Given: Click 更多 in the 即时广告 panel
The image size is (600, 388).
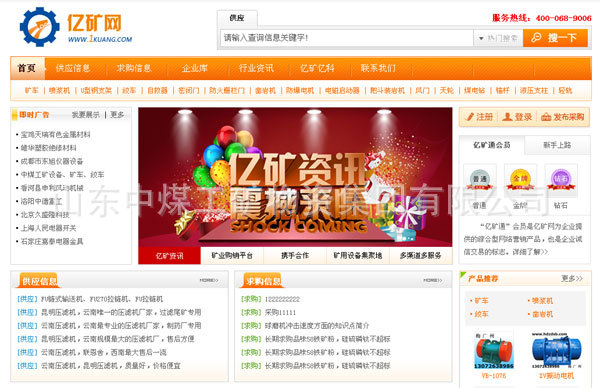Looking at the screenshot, I should pyautogui.click(x=117, y=115).
